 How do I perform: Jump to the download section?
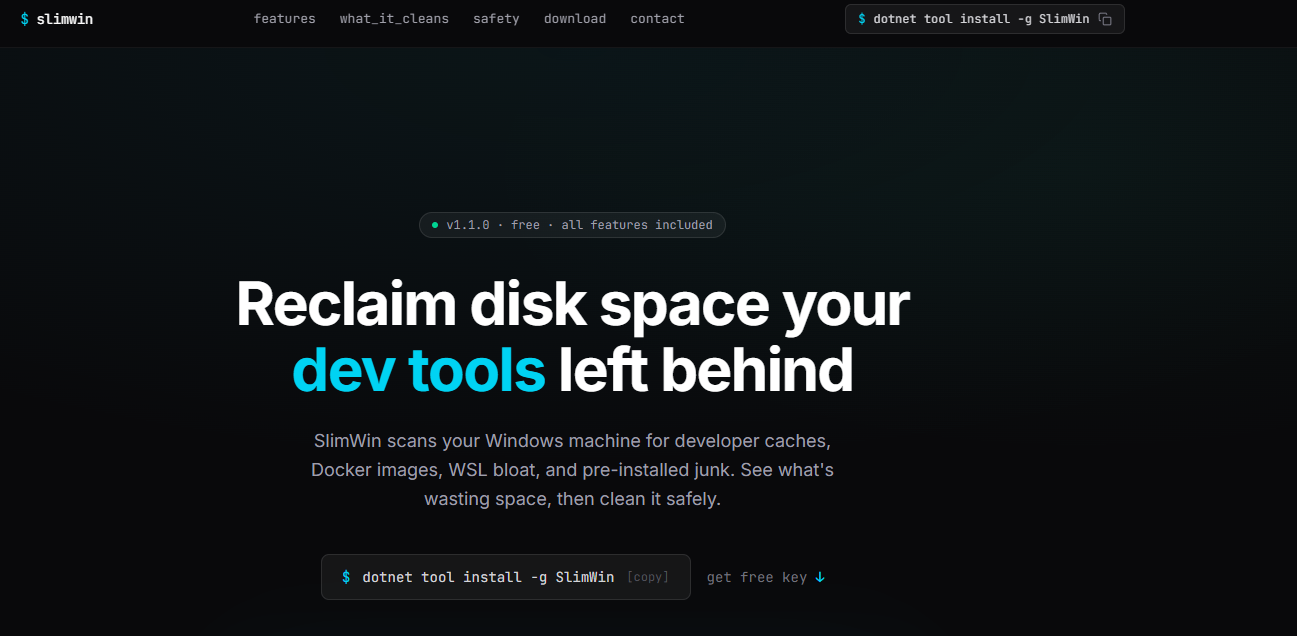click(x=575, y=19)
